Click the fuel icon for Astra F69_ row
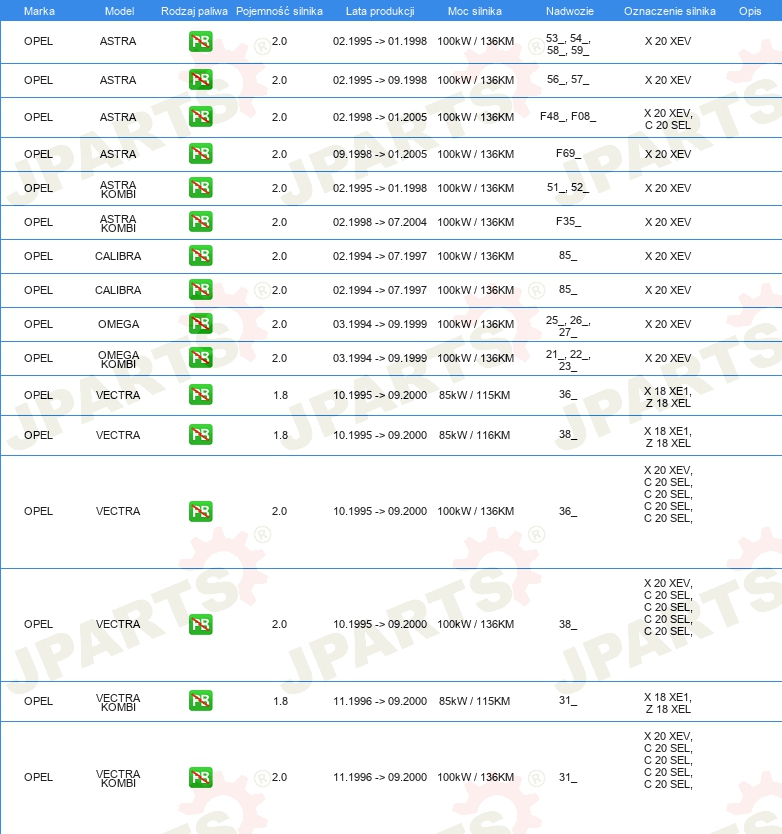This screenshot has height=834, width=782. 201,154
